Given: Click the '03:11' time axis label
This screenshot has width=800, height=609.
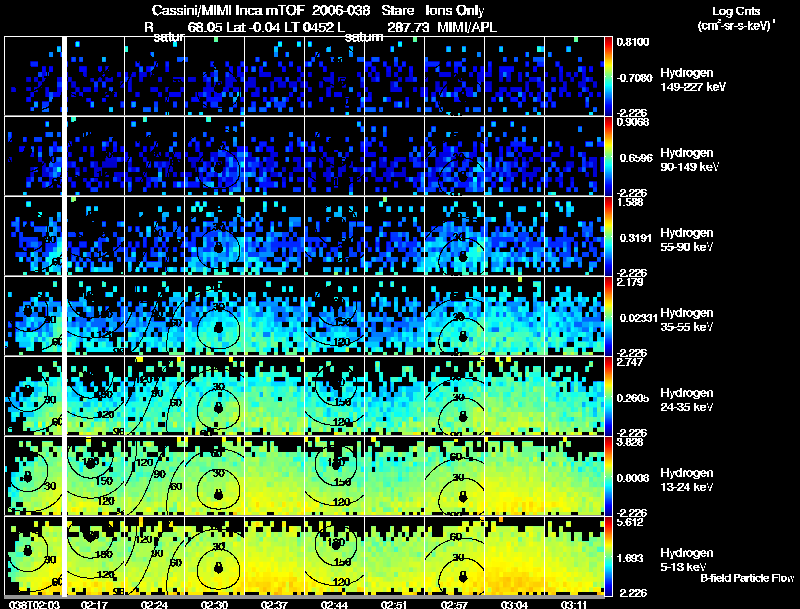Looking at the screenshot, I should pos(574,604).
